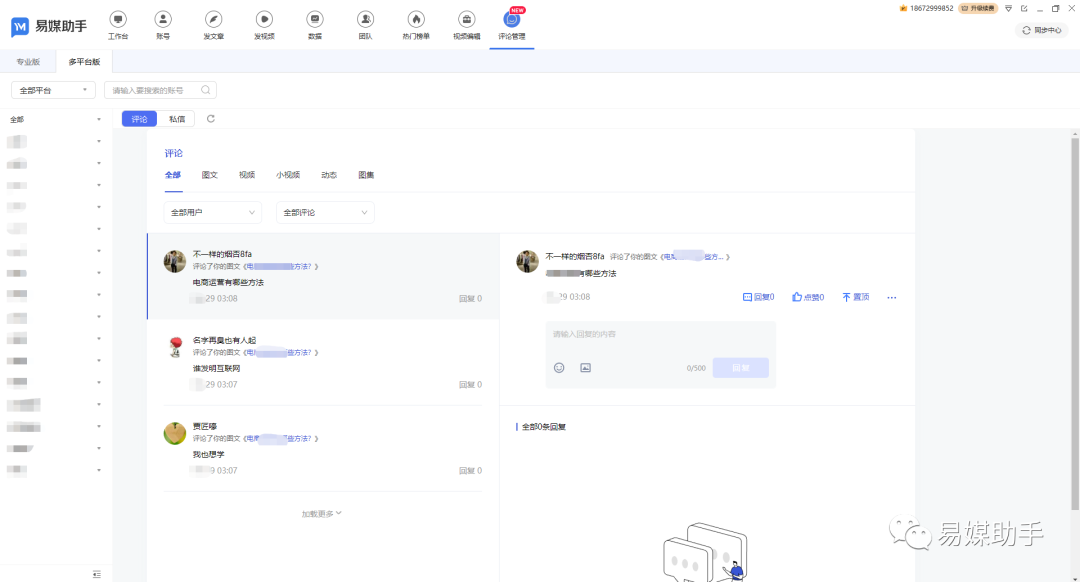This screenshot has height=582, width=1080.
Task: Click the 同步中心 button
Action: [x=1041, y=30]
